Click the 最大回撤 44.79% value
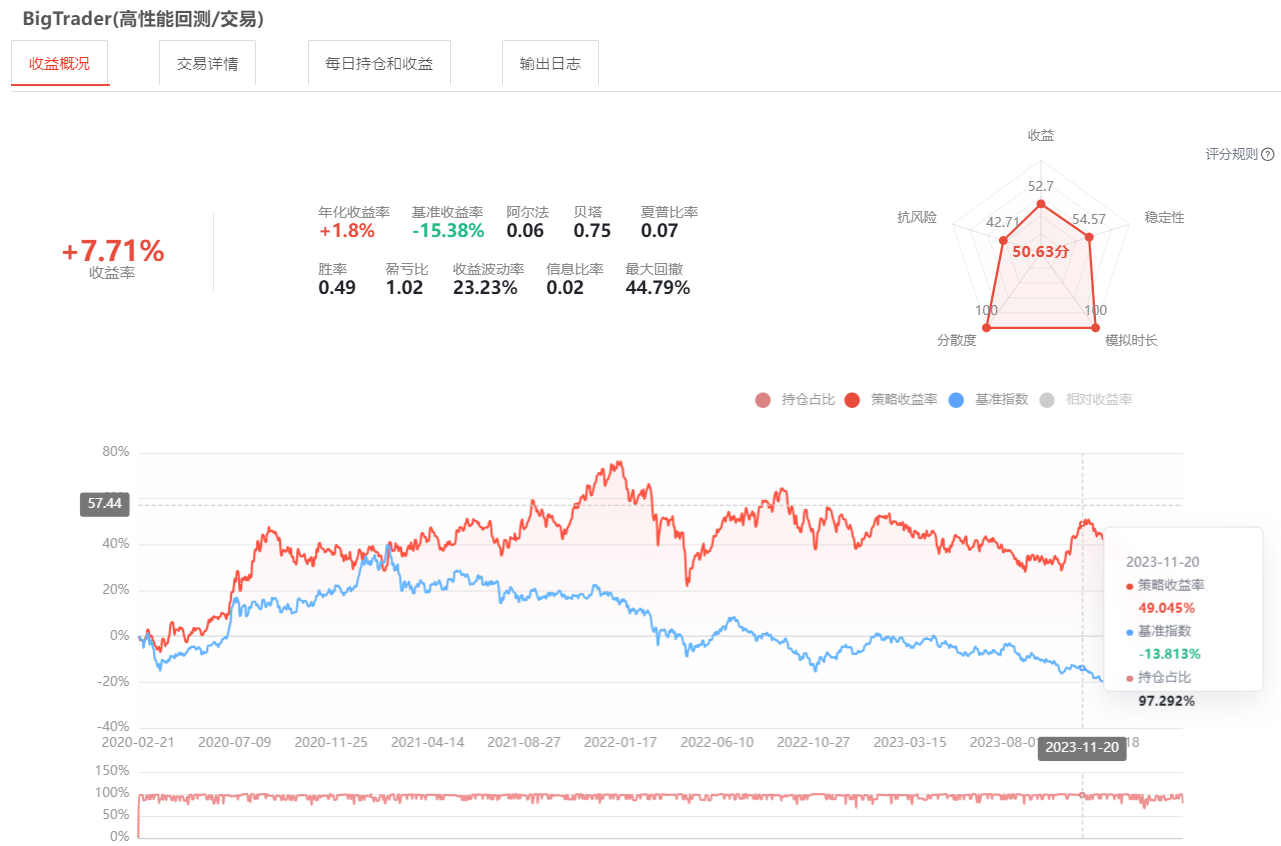 tap(657, 288)
